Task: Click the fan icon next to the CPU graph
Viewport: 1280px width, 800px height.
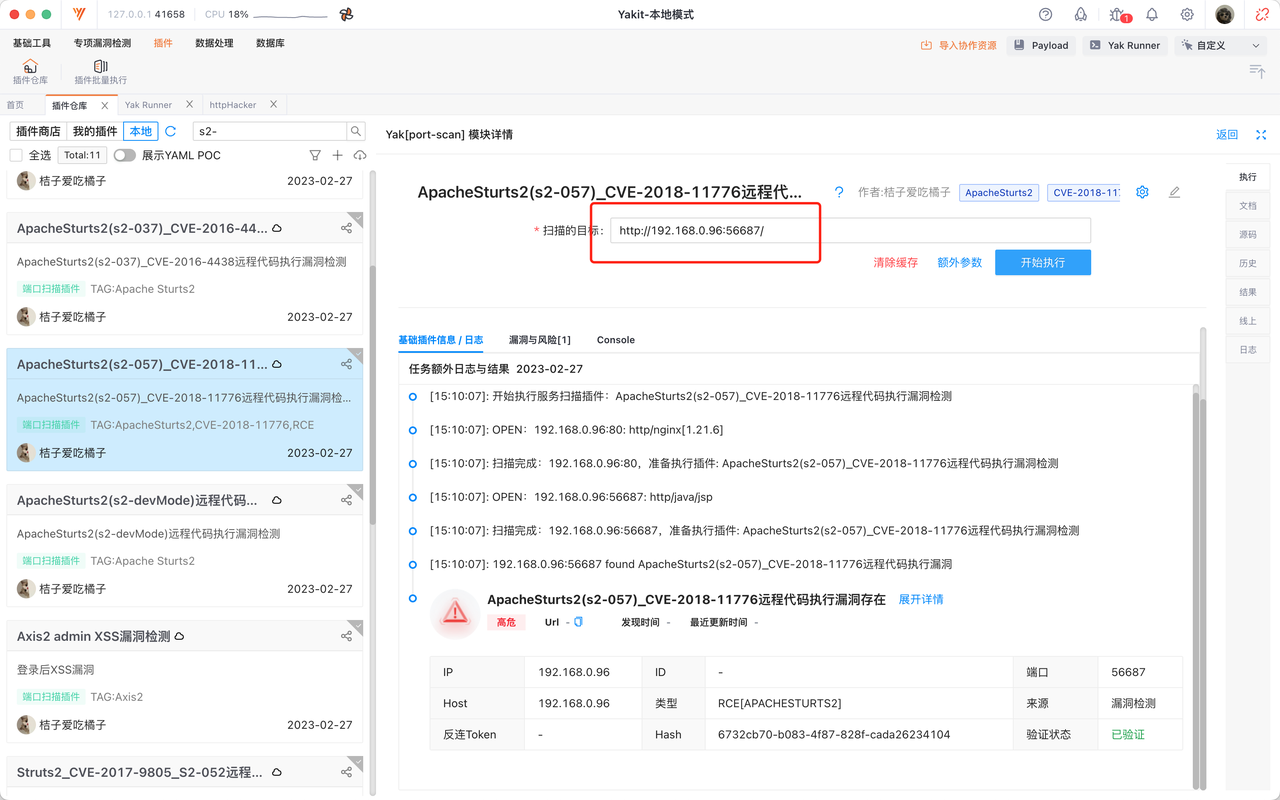Action: [346, 15]
